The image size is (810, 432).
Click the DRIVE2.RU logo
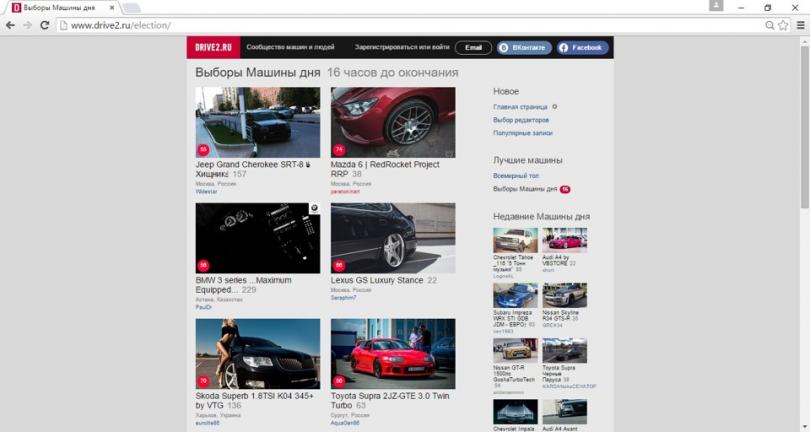pos(211,48)
